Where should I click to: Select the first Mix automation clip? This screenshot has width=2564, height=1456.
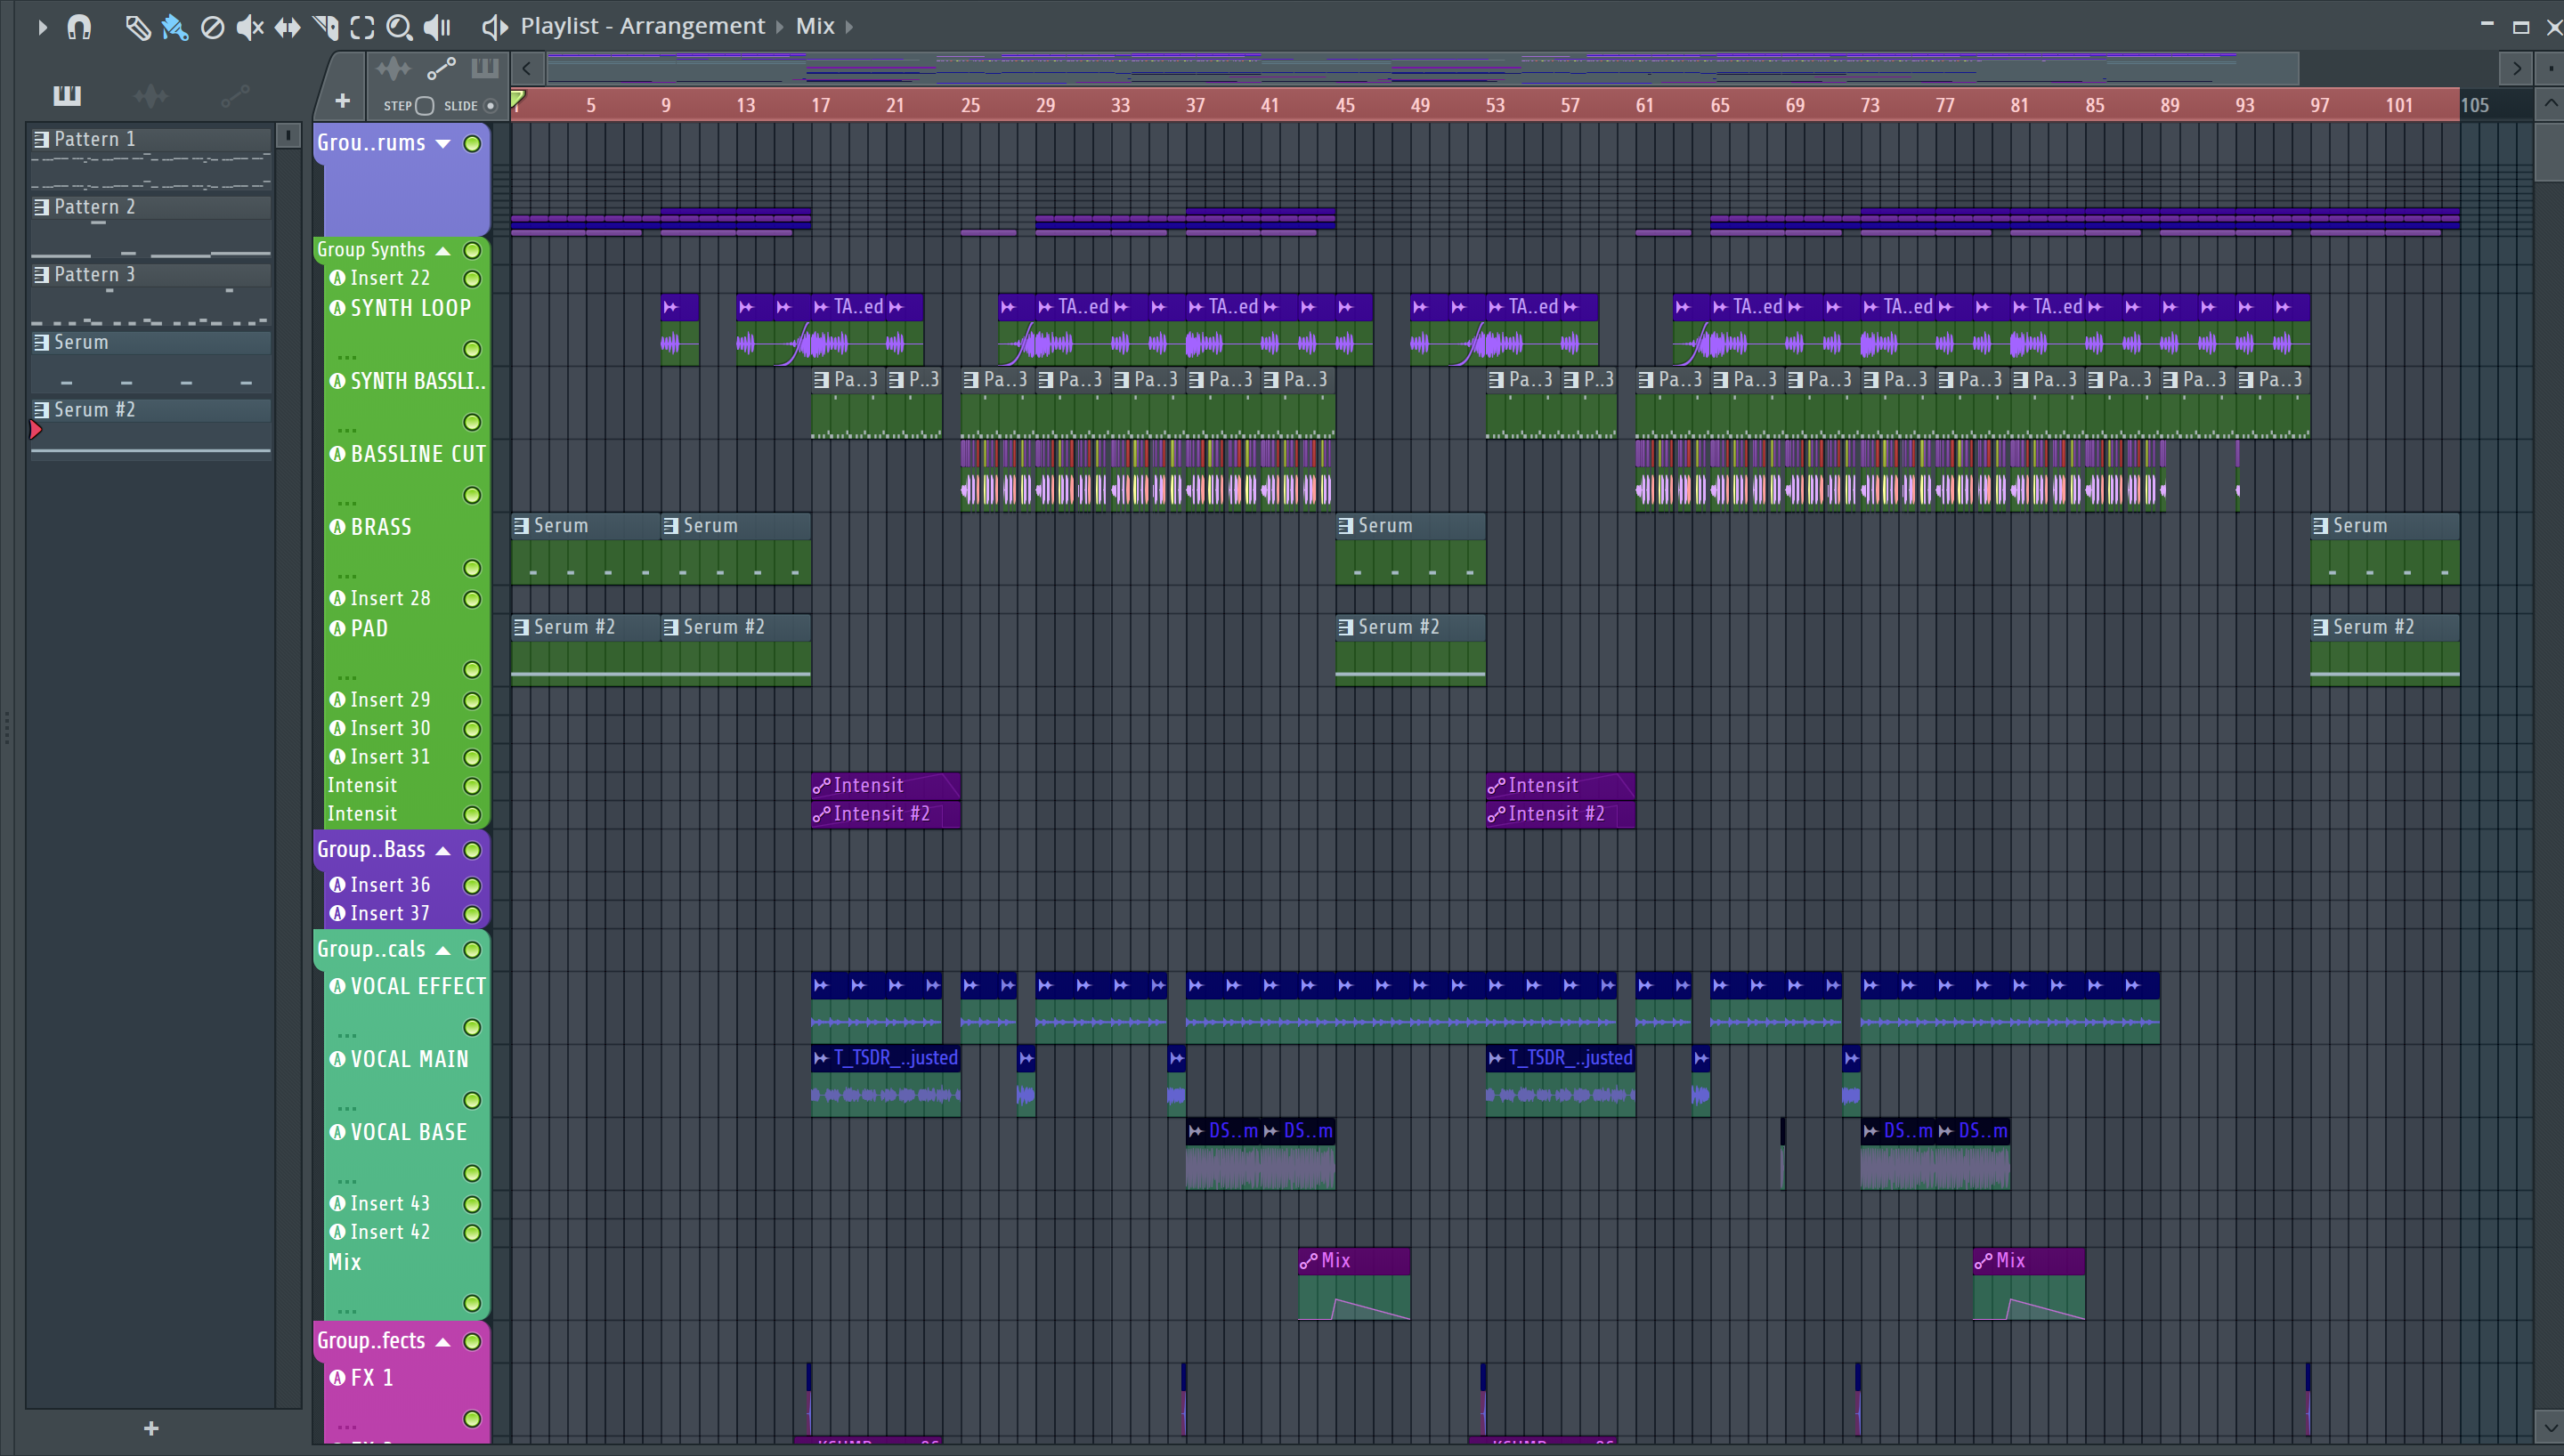click(x=1354, y=1284)
